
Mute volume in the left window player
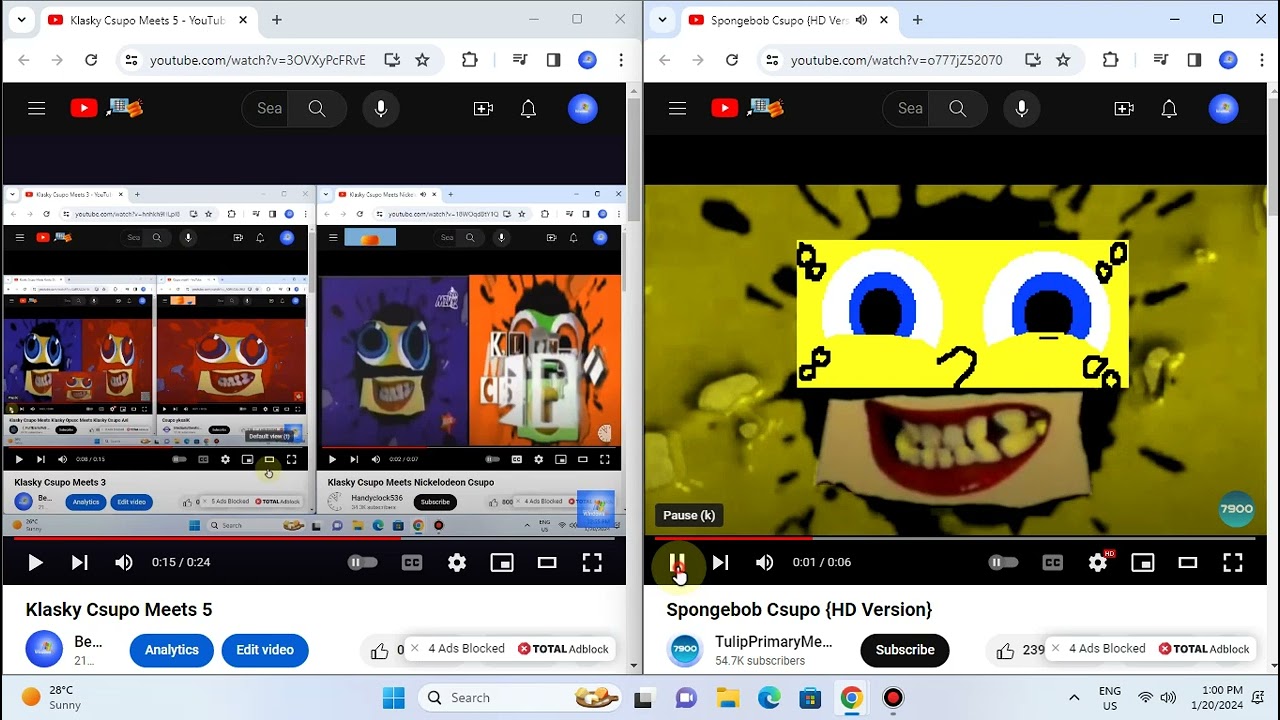124,563
